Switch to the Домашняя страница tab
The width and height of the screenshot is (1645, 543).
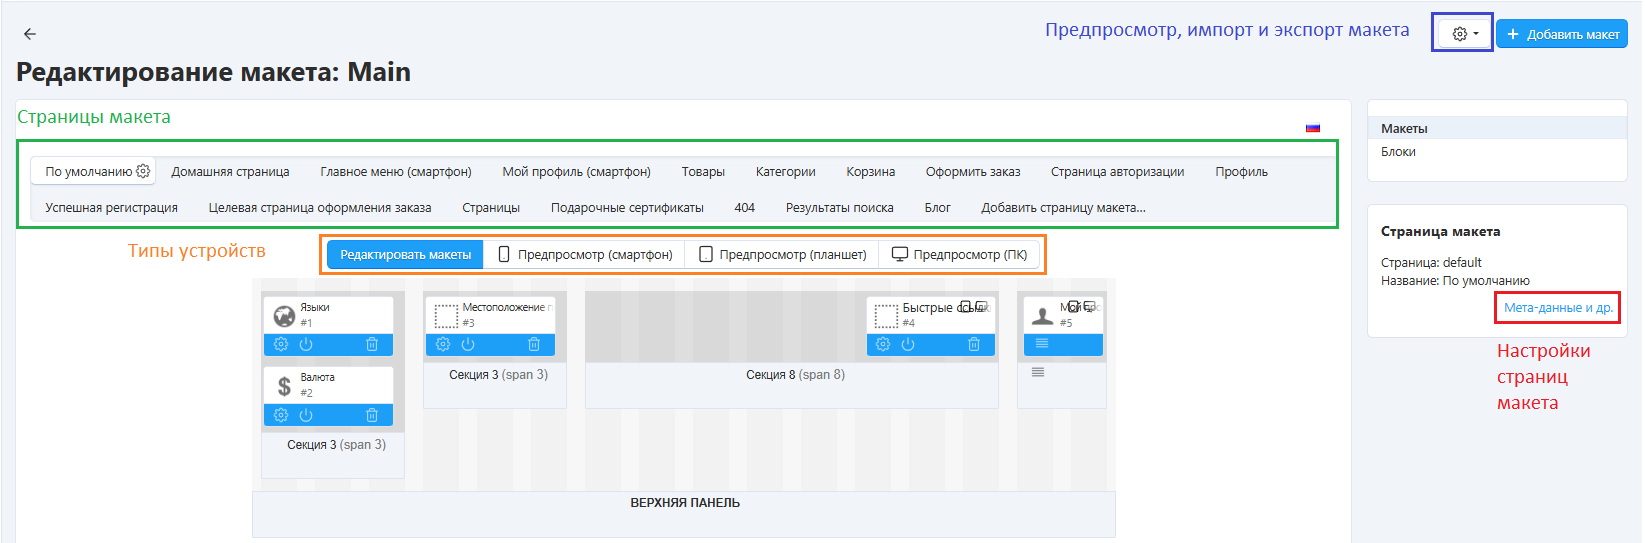coord(230,172)
